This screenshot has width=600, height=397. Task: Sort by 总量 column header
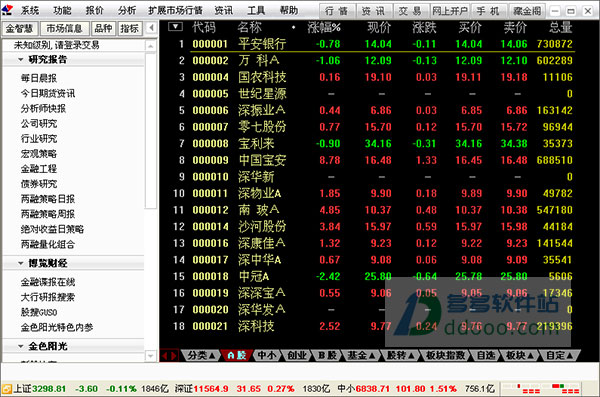click(x=561, y=27)
